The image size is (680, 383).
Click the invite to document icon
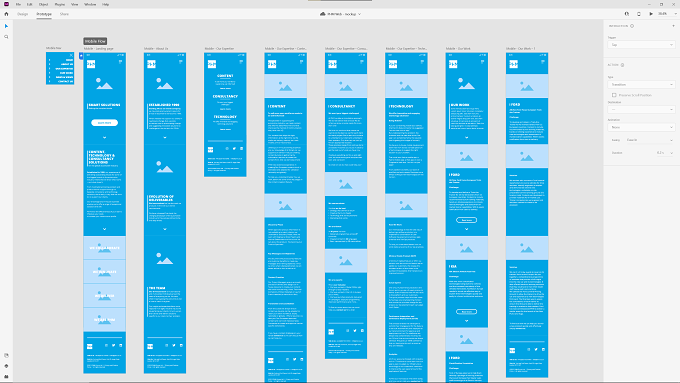[627, 14]
